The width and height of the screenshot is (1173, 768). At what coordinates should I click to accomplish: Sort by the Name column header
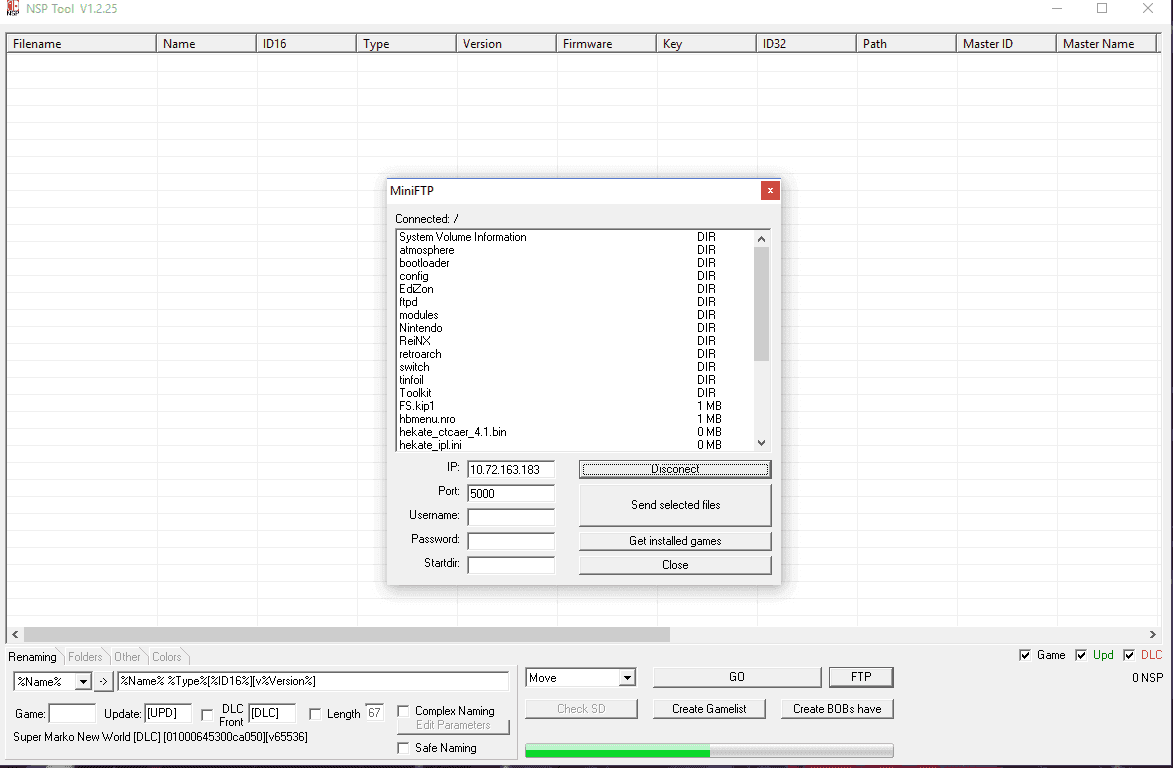coord(206,43)
